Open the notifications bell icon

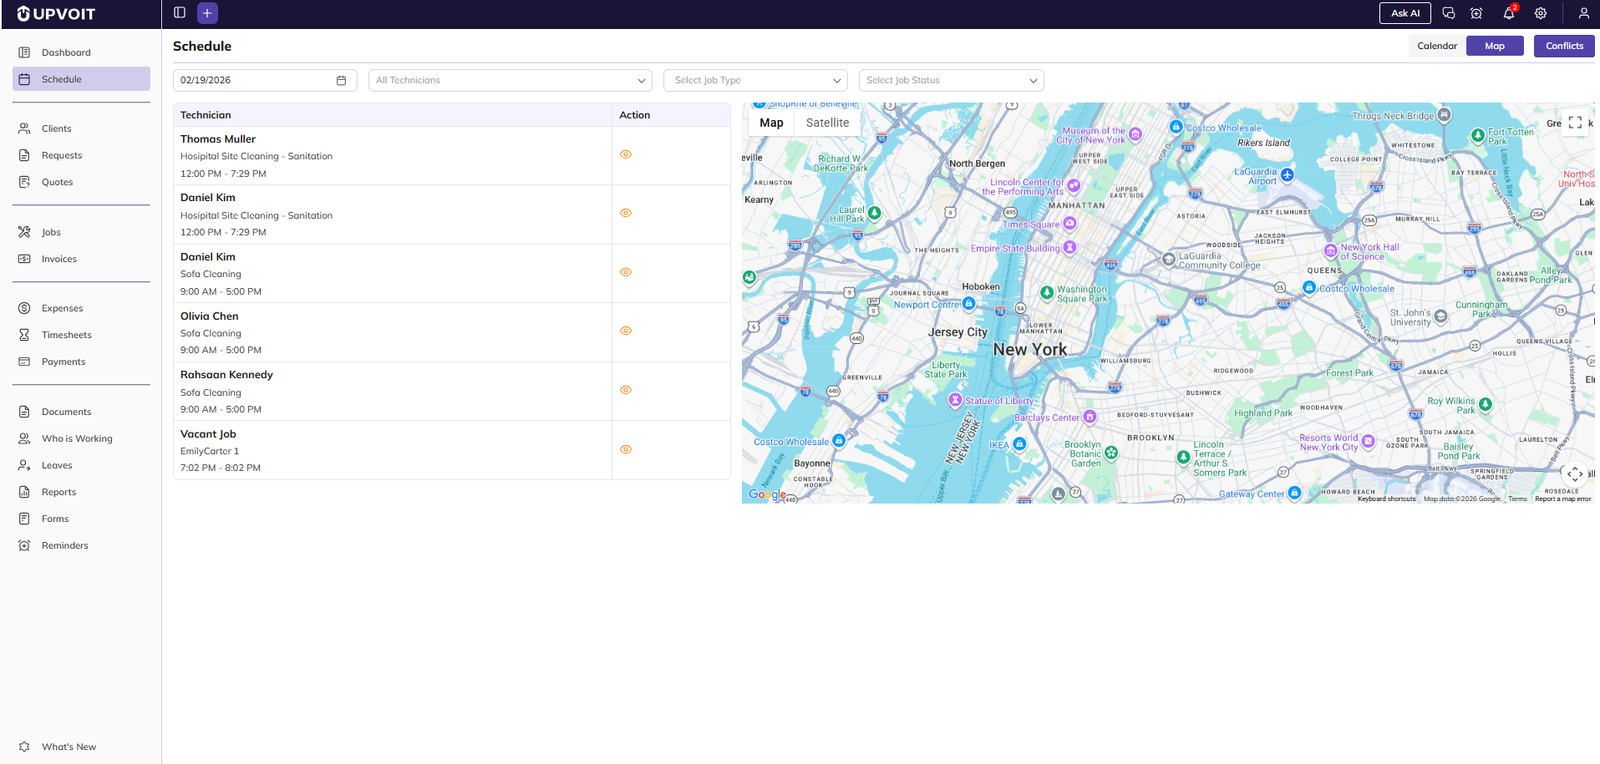1509,13
